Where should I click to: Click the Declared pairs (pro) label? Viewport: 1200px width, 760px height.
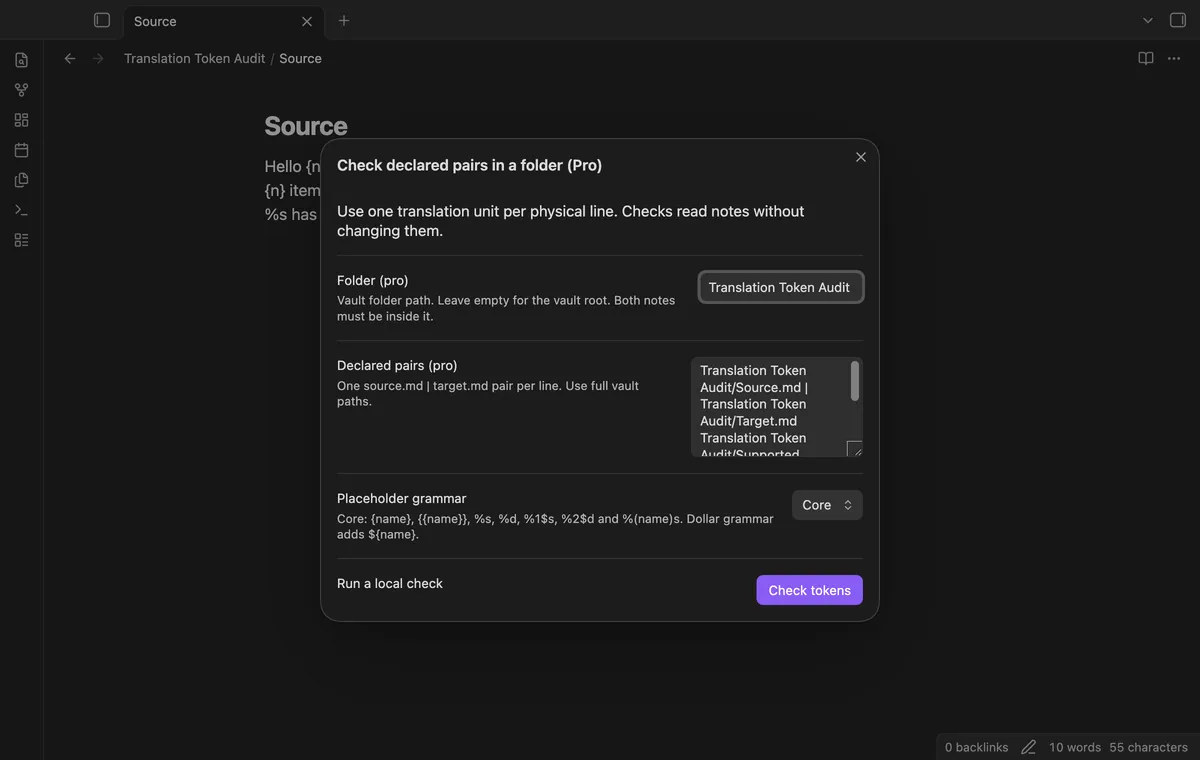[397, 365]
